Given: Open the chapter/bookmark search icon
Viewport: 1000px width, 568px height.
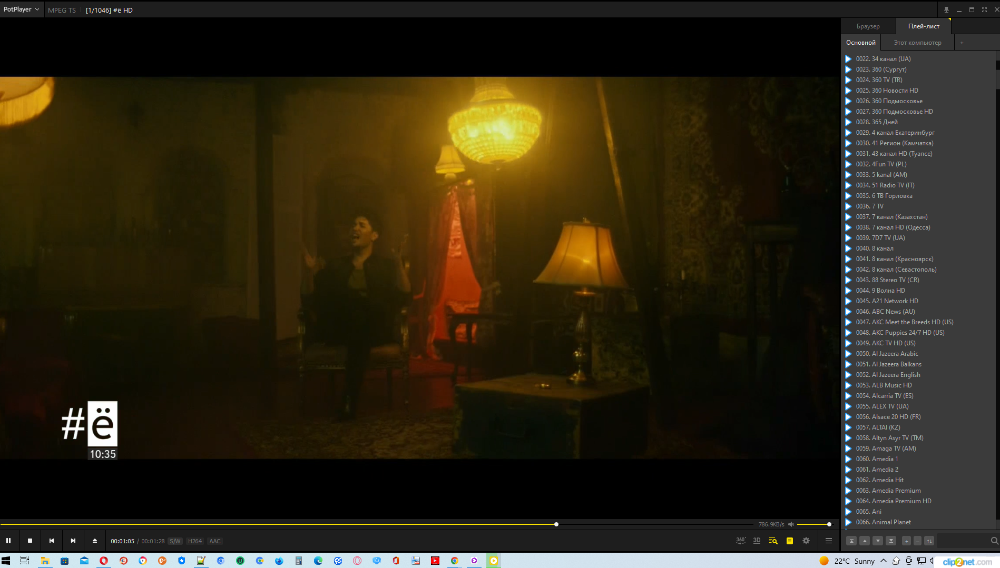Looking at the screenshot, I should (x=773, y=541).
